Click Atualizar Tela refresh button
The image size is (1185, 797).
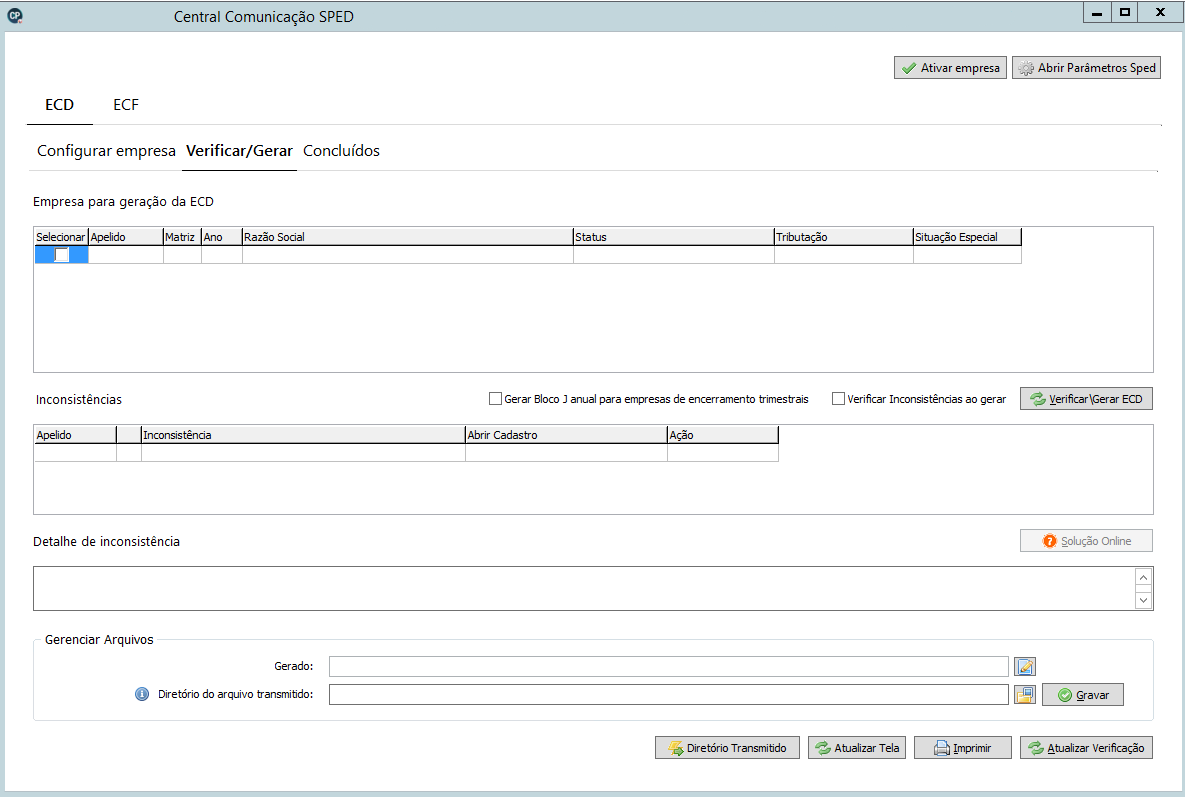856,748
